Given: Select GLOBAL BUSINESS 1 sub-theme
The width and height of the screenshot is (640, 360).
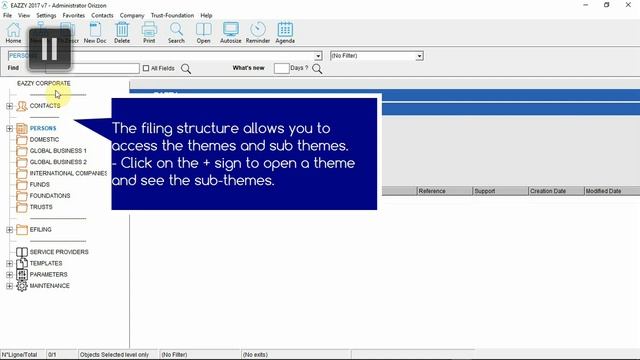Looking at the screenshot, I should point(58,151).
